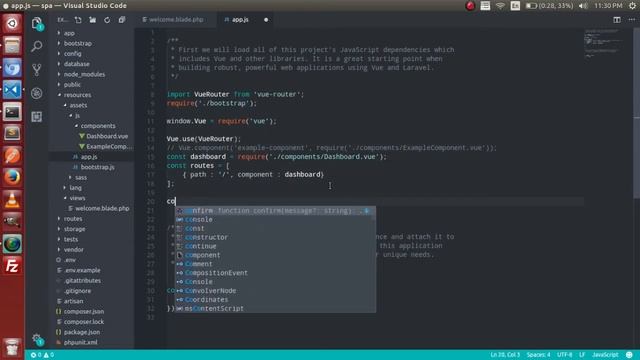Open the Debug view in activity bar
The image size is (640, 360).
[x=37, y=93]
